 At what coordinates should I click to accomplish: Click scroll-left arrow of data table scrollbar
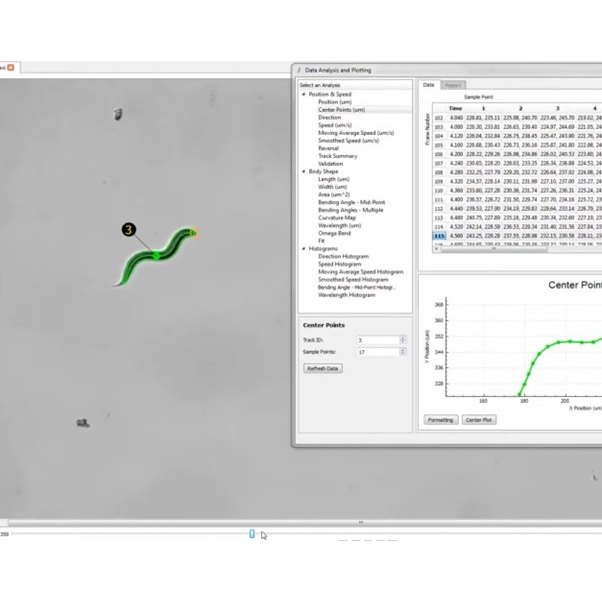(437, 249)
